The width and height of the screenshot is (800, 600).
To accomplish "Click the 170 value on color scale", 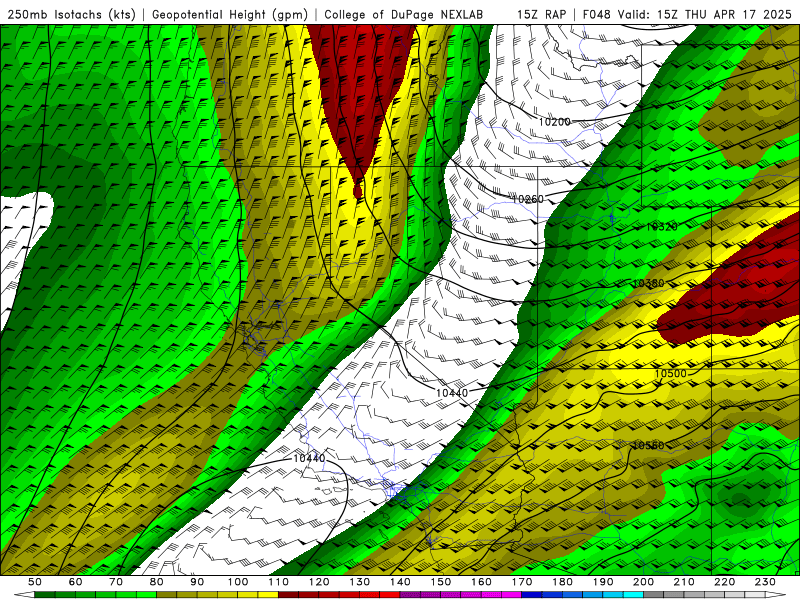I will coord(522,582).
